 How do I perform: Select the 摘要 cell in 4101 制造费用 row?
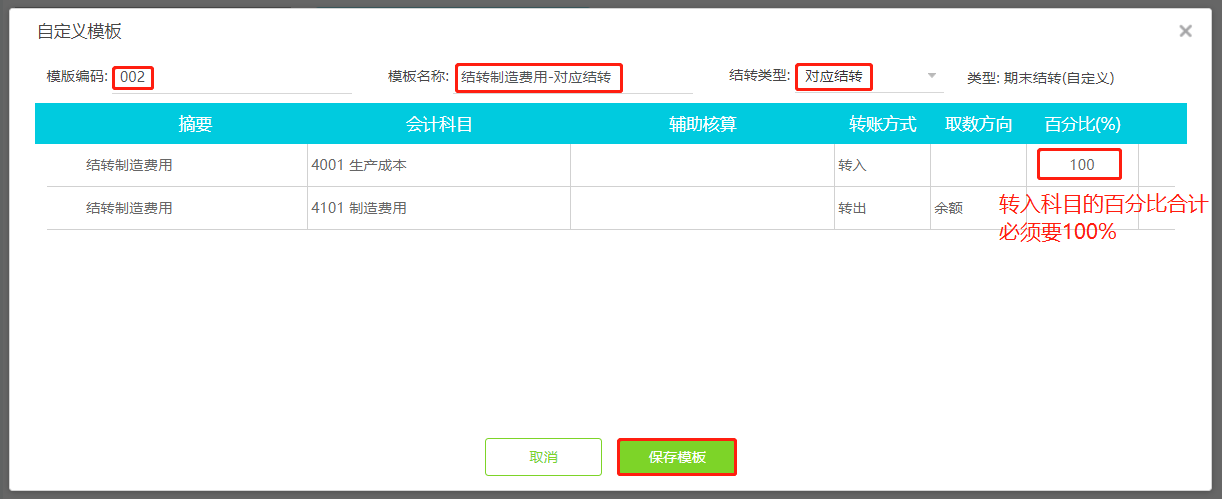(x=177, y=208)
